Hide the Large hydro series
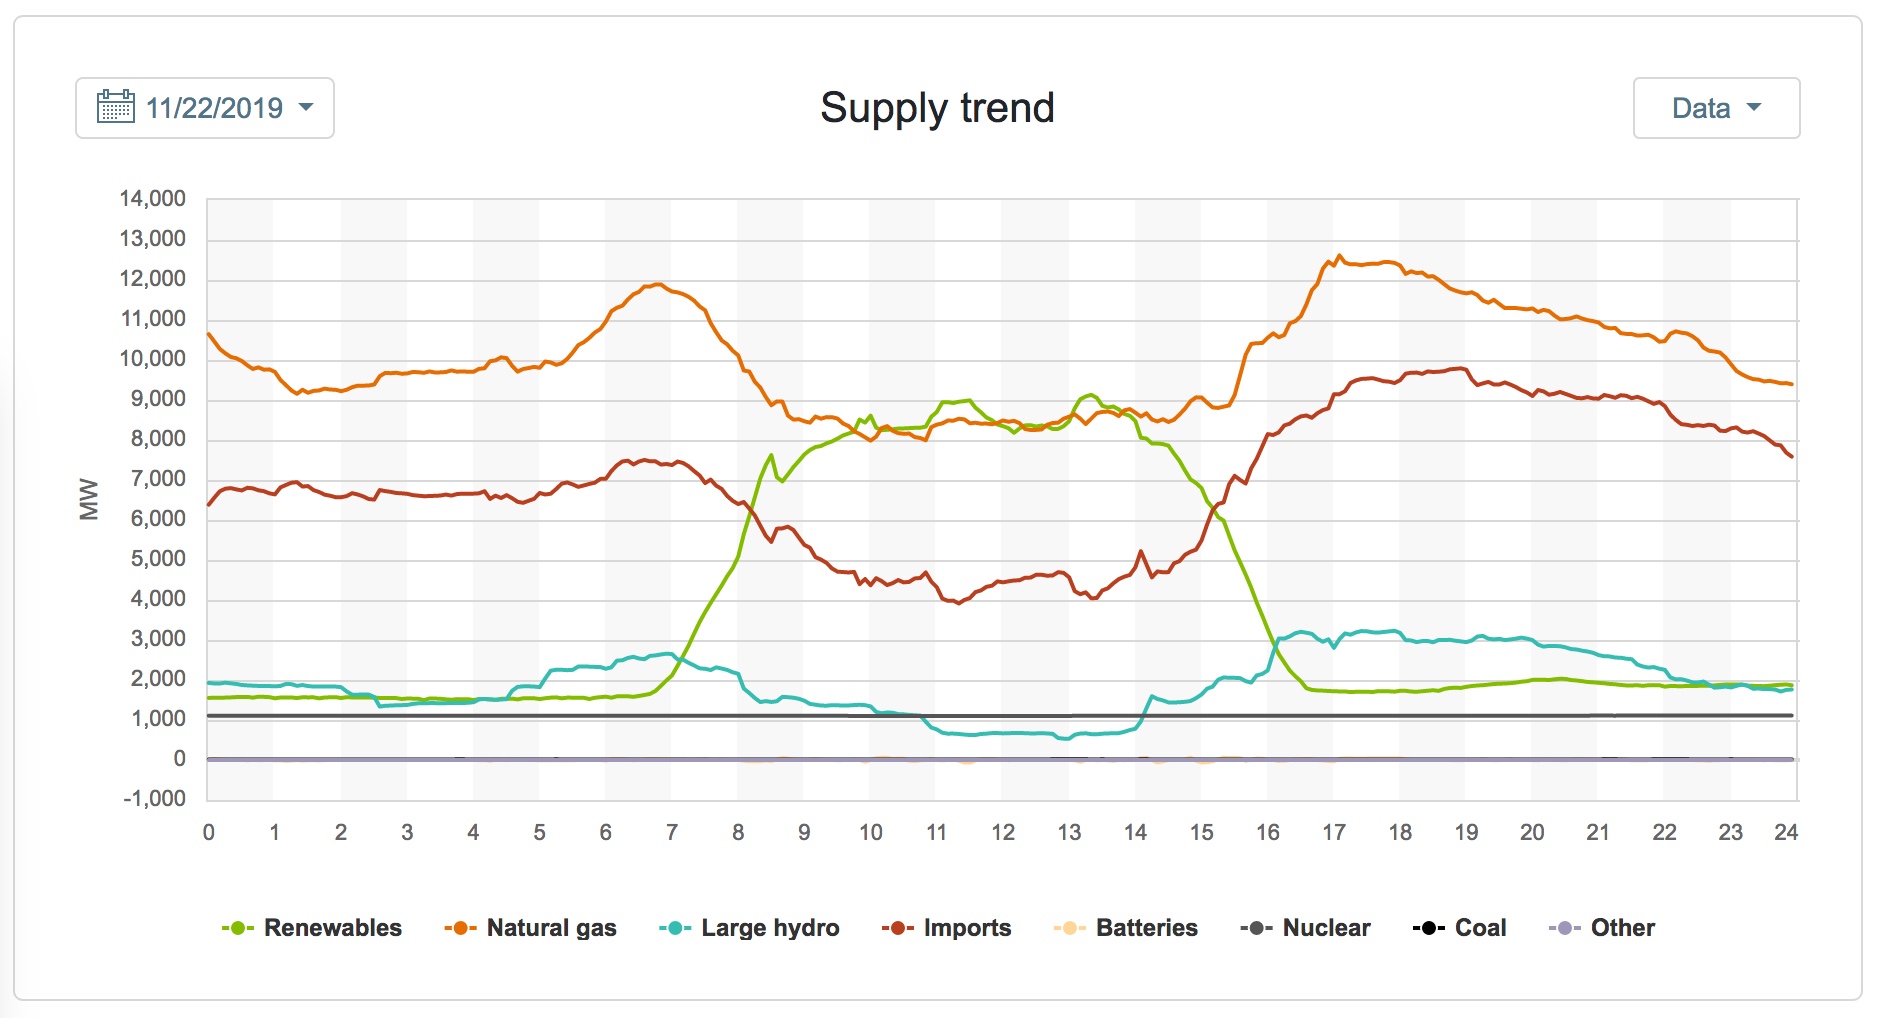Image resolution: width=1886 pixels, height=1018 pixels. tap(749, 928)
